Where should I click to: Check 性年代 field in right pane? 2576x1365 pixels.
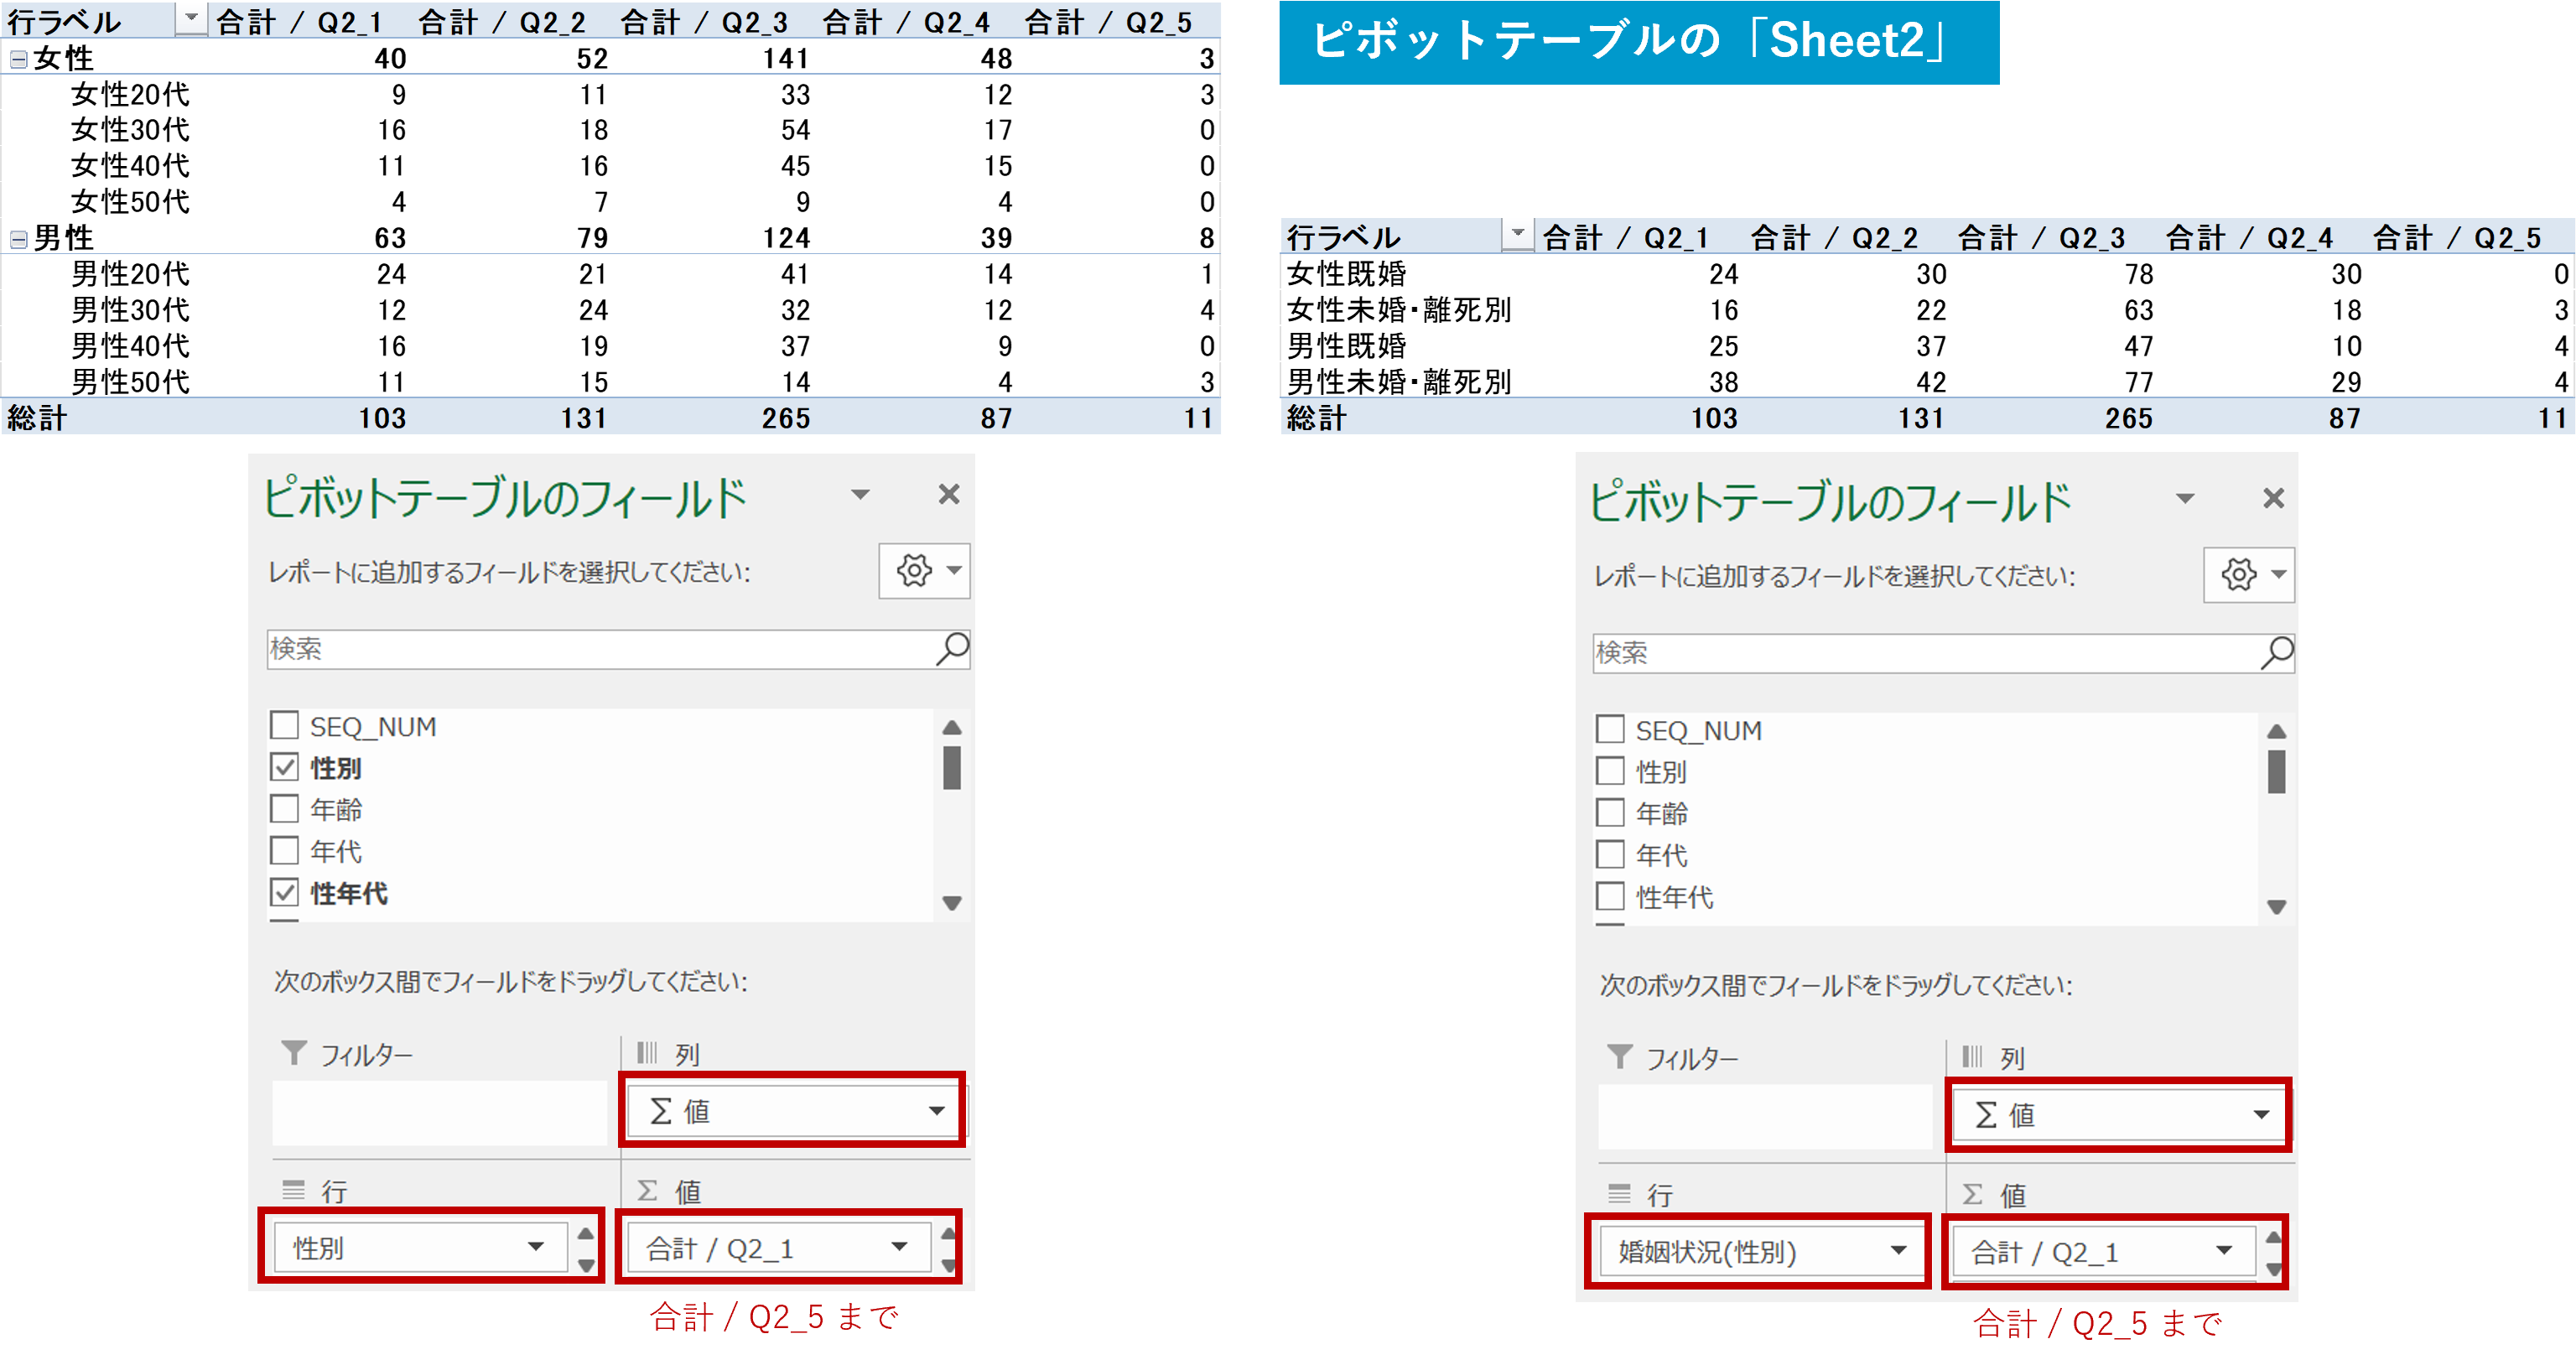pyautogui.click(x=1610, y=896)
